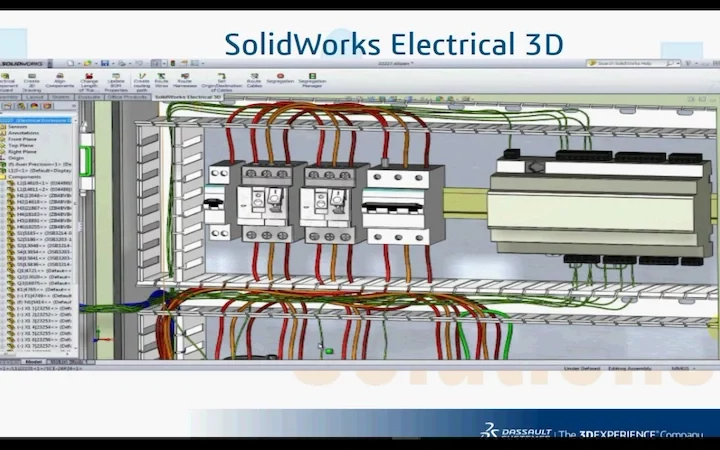Image resolution: width=720 pixels, height=450 pixels.
Task: Switch to the Sketch tab
Action: (x=61, y=97)
